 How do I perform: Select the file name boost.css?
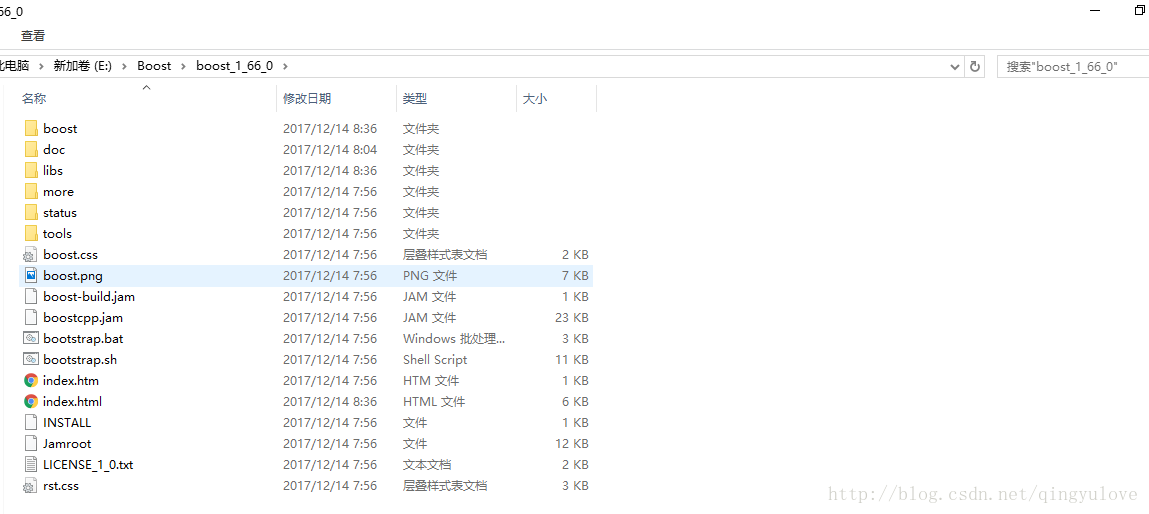tap(70, 254)
